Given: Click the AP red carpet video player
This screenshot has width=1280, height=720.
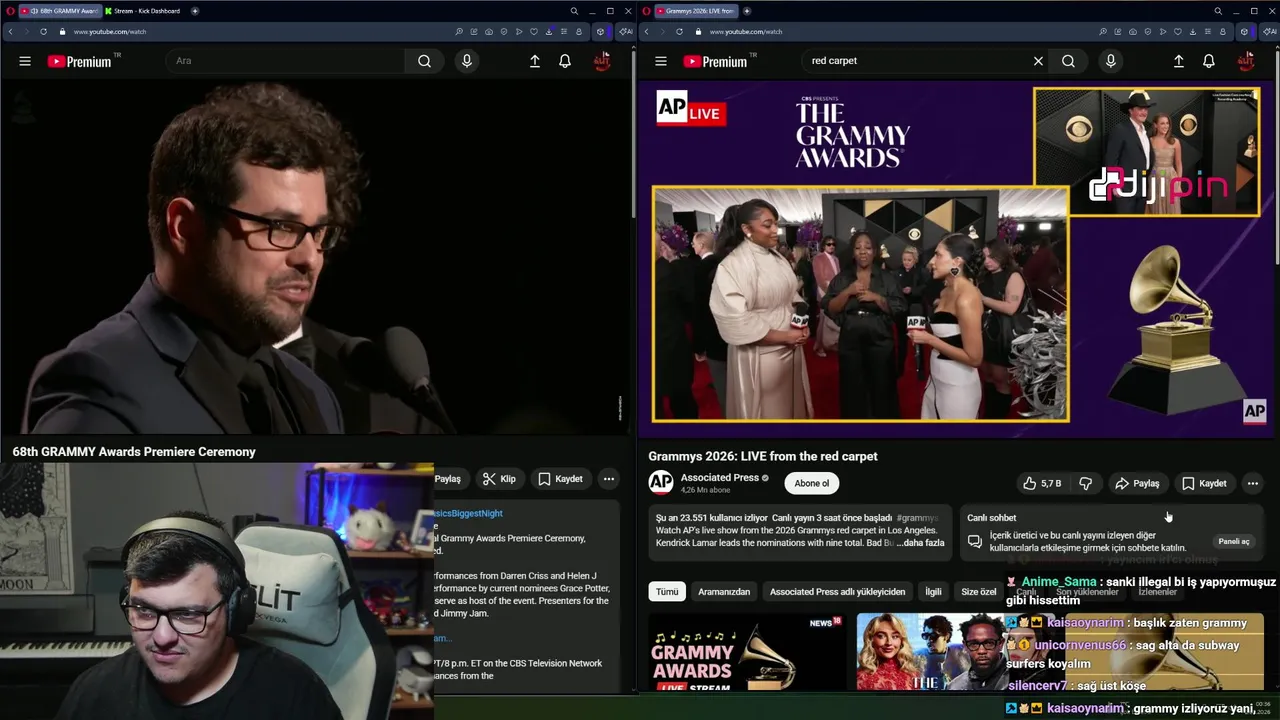Looking at the screenshot, I should (x=956, y=258).
